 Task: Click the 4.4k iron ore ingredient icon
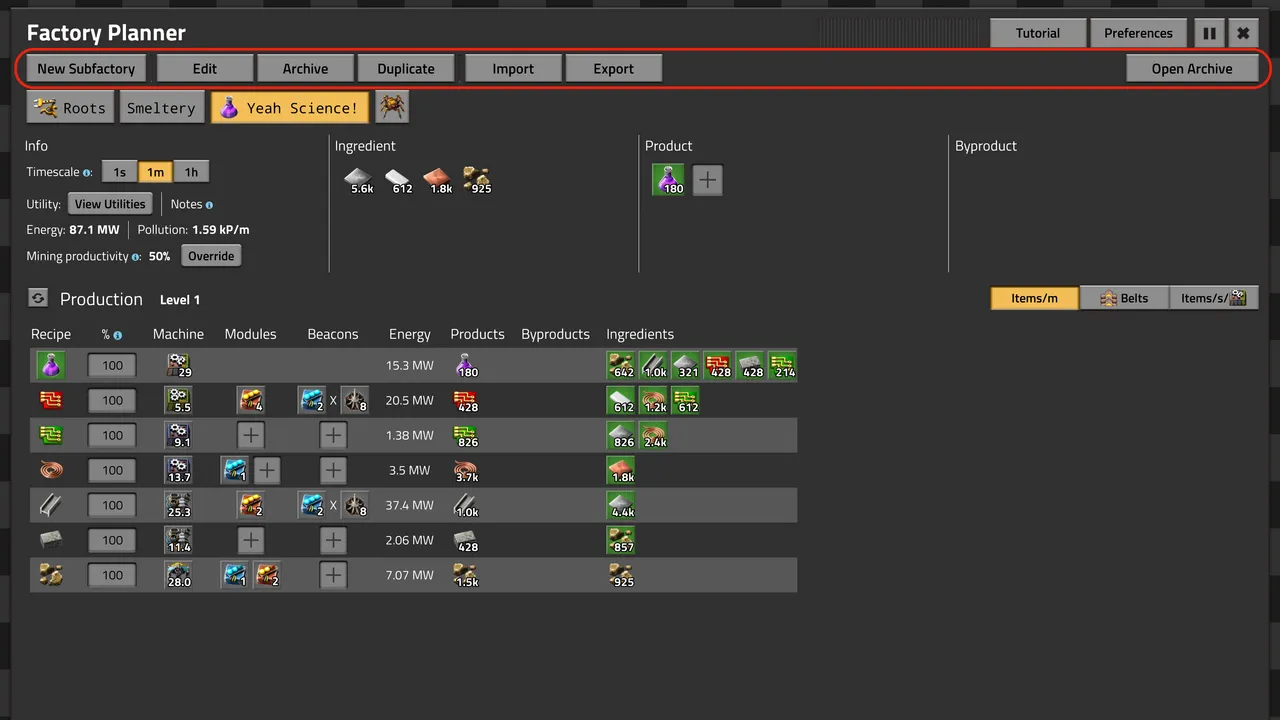point(621,505)
